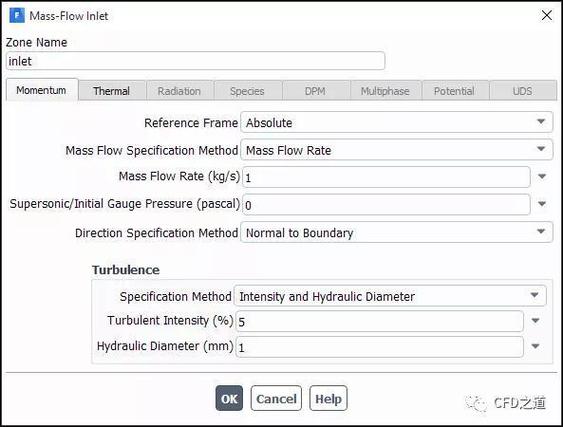Expand turbulence Specification Method dropdown
The height and width of the screenshot is (427, 563).
390,296
